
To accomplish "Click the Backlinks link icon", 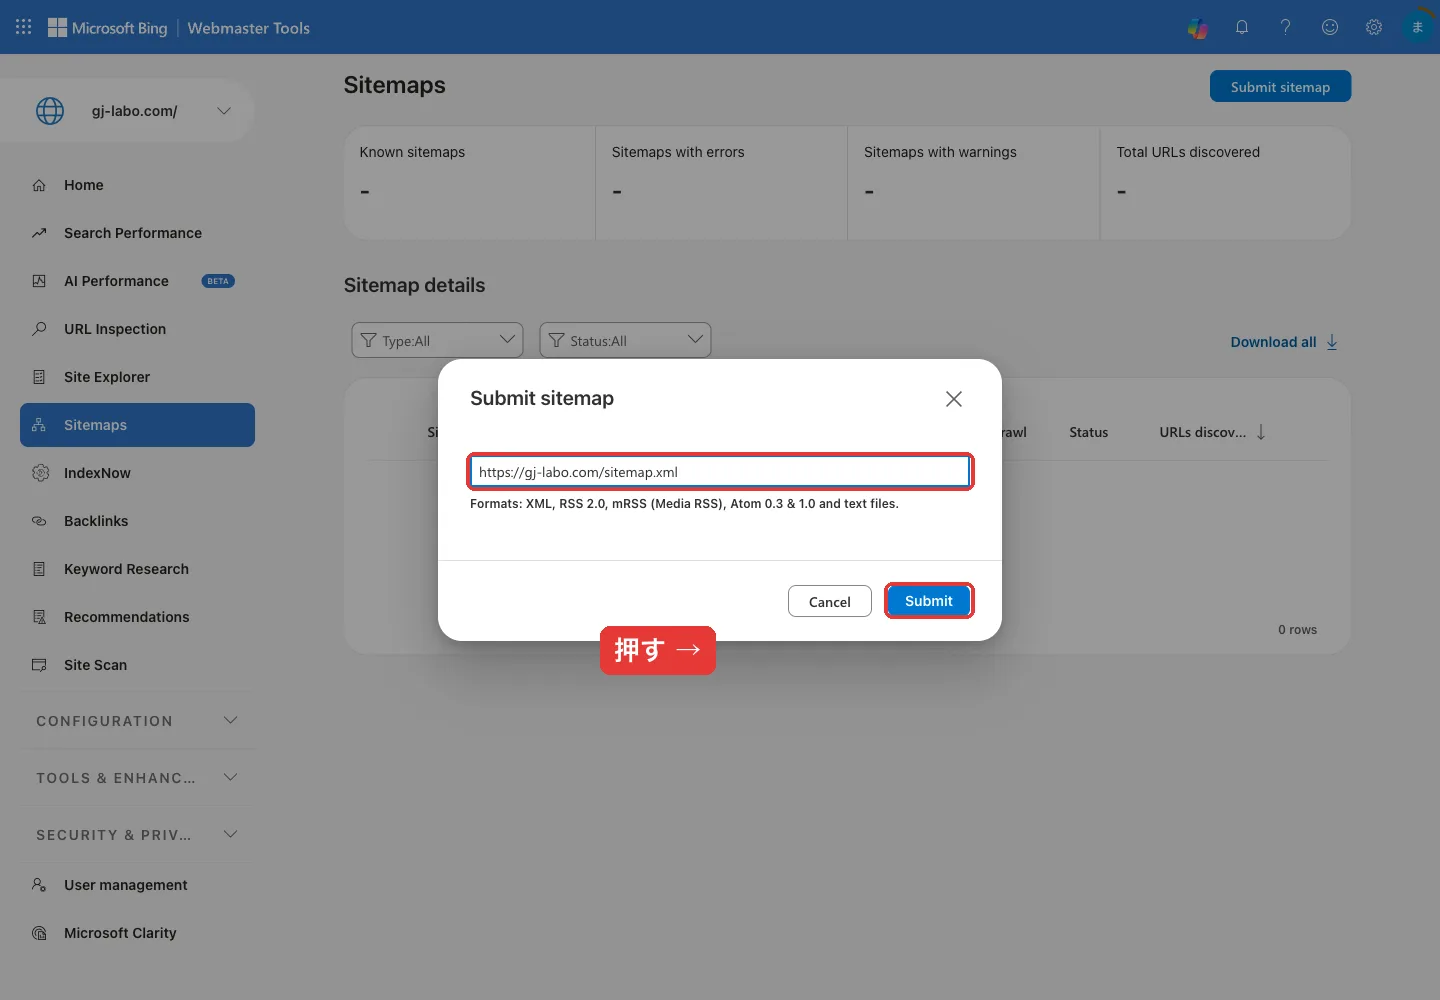I will tap(39, 521).
